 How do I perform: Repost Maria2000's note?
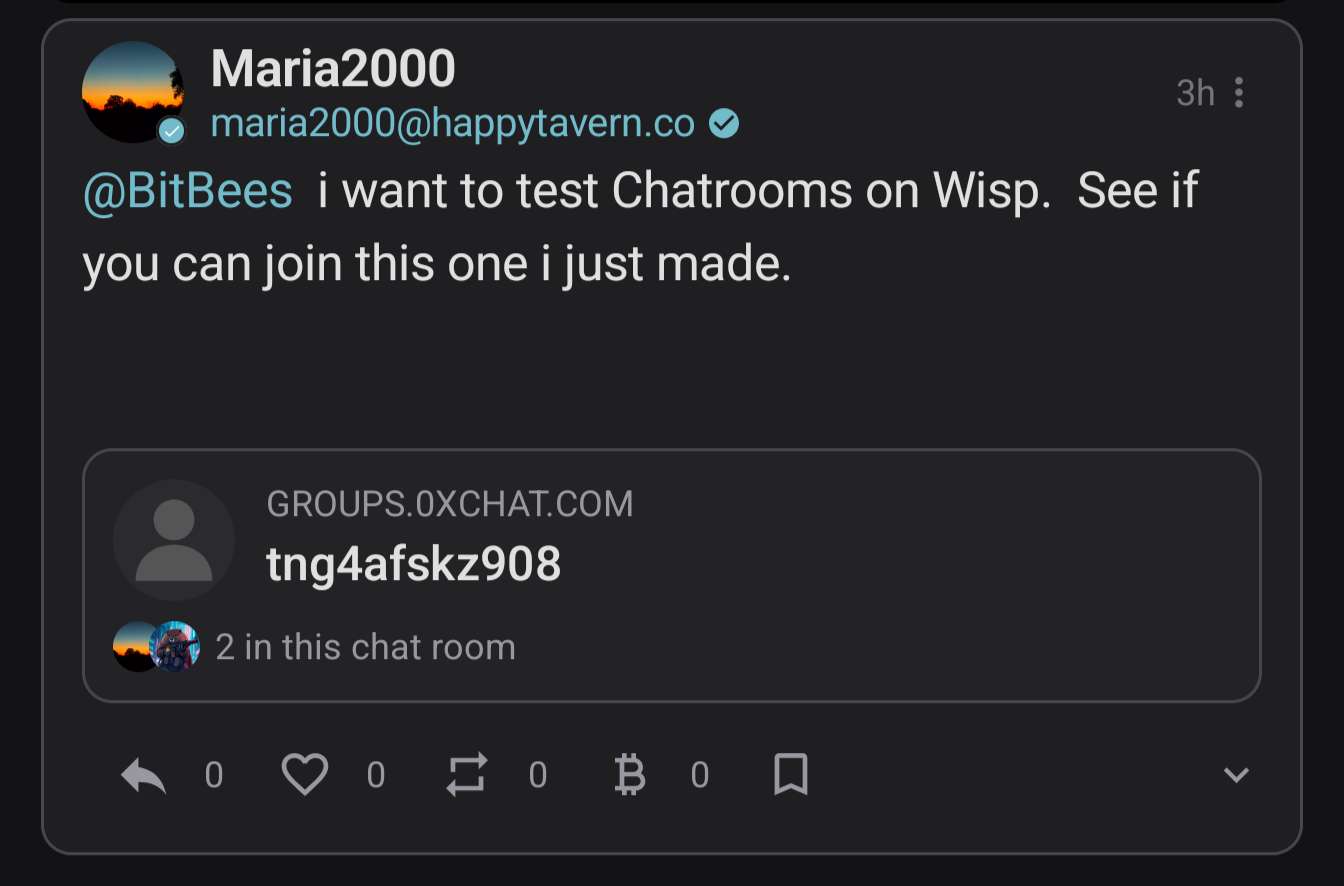(466, 775)
